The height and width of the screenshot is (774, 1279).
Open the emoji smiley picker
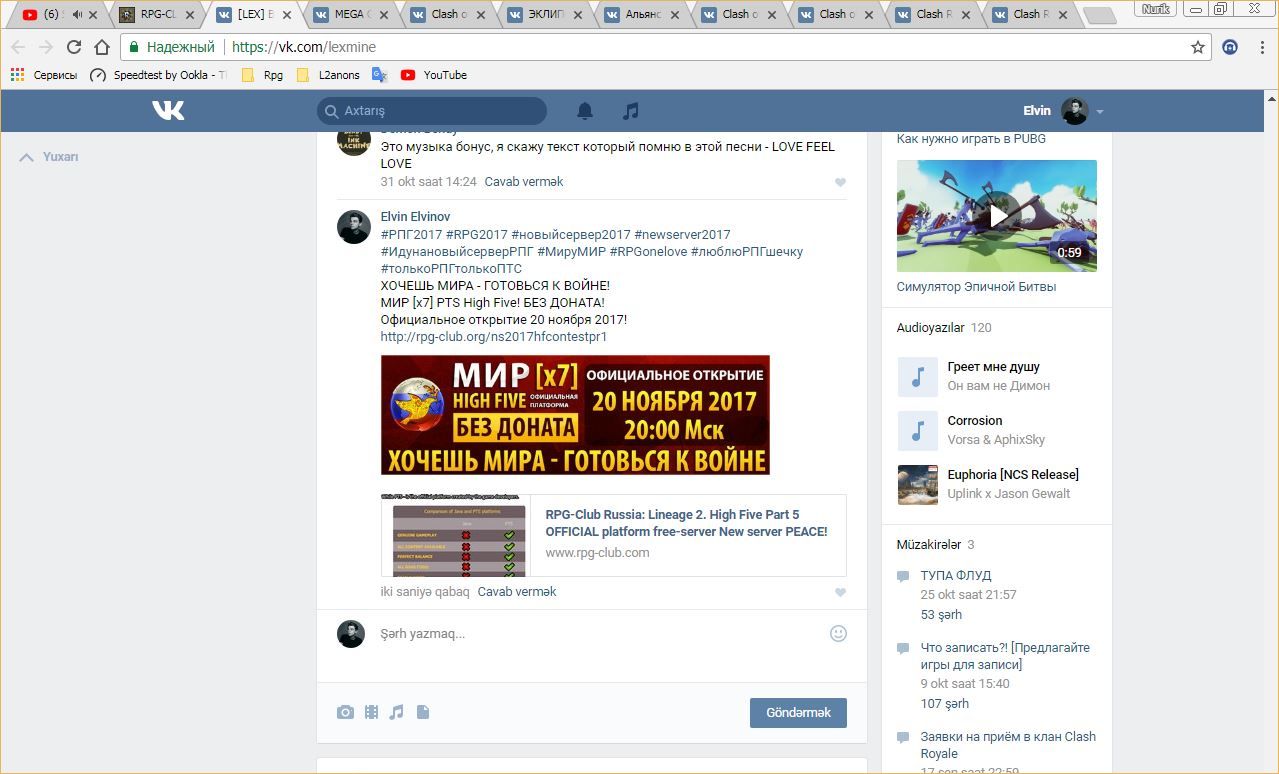[838, 633]
